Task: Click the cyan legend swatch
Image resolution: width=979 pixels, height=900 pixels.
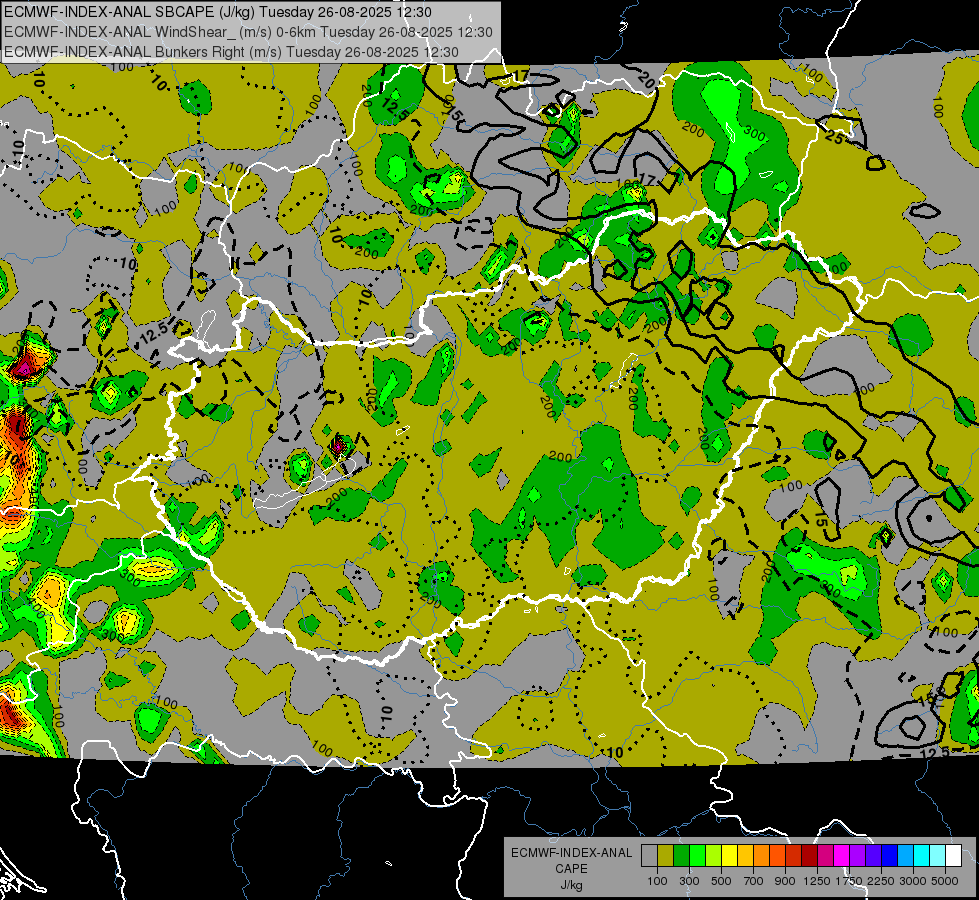Action: coord(922,856)
